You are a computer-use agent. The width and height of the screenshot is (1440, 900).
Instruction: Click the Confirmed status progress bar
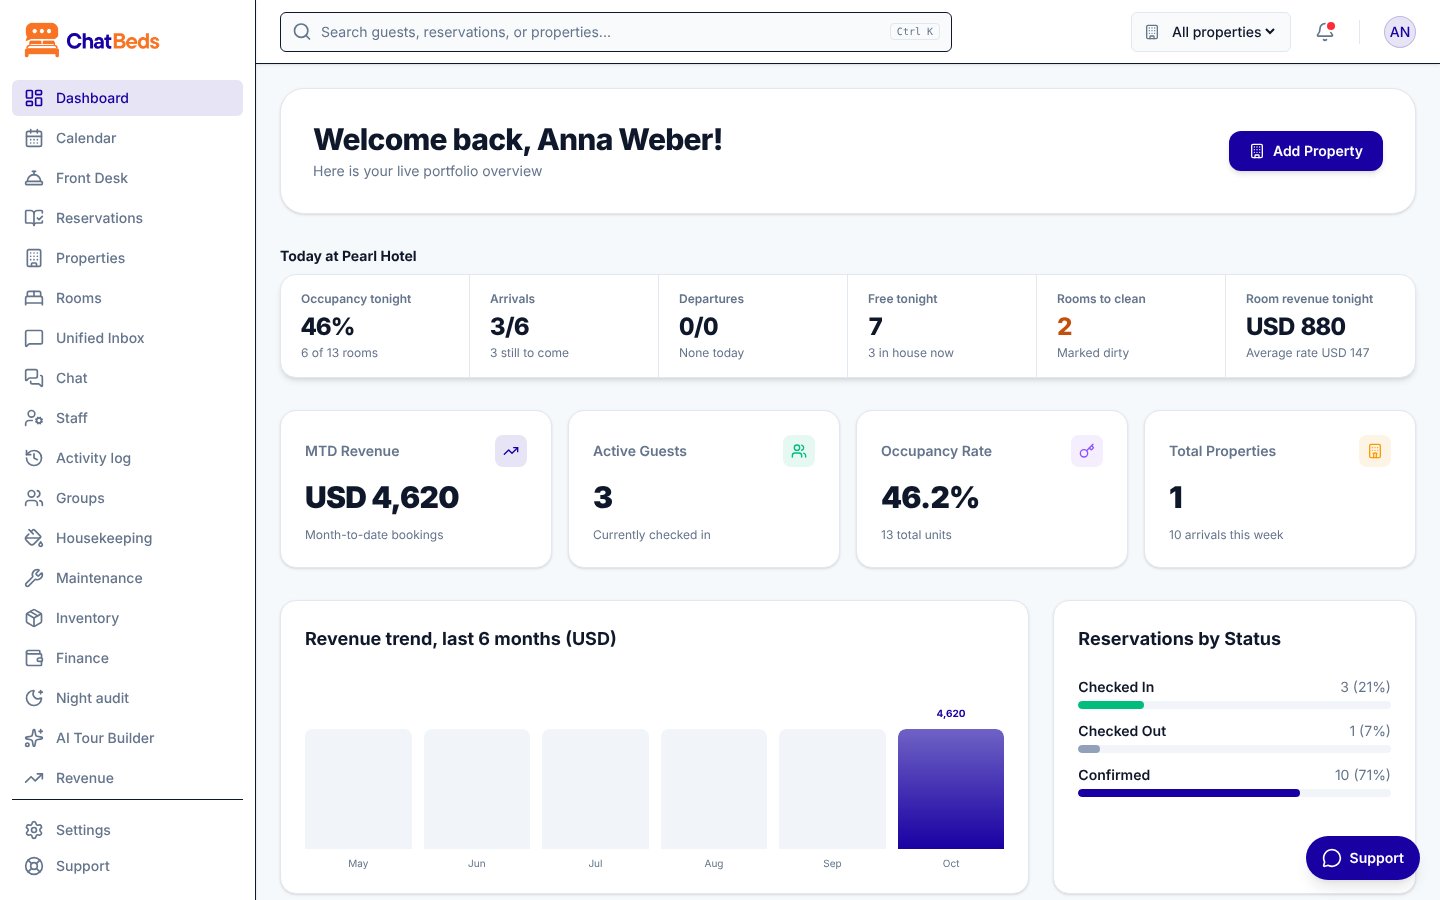tap(1234, 793)
